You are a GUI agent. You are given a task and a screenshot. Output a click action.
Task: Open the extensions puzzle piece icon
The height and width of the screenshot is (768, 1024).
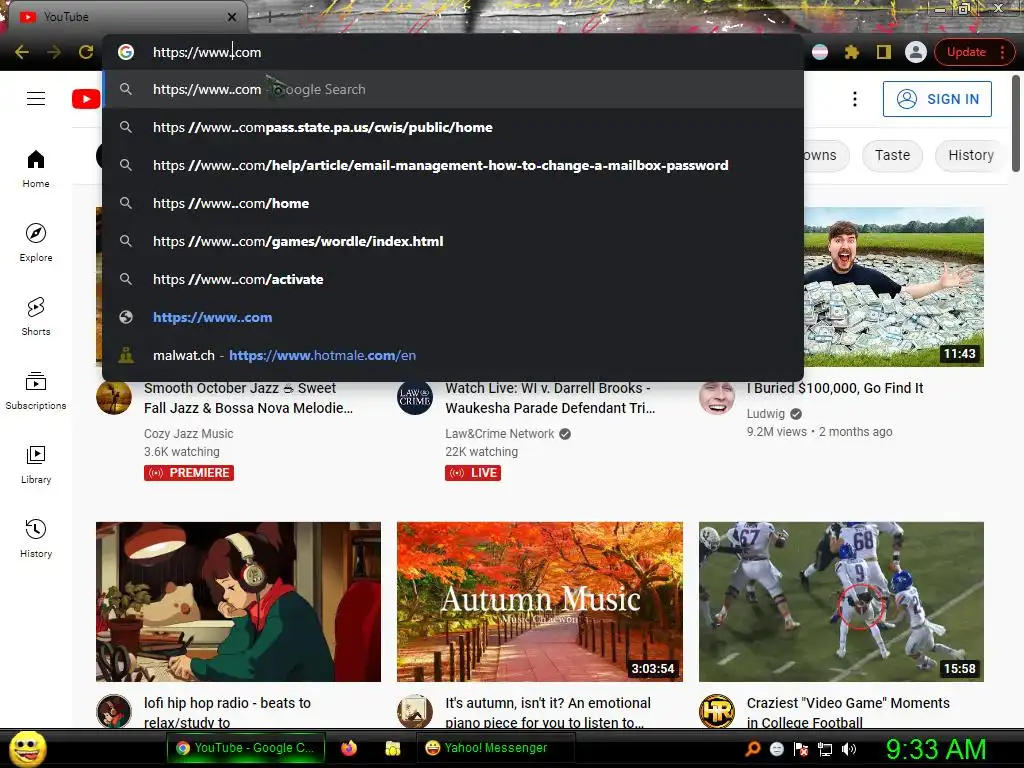coord(852,52)
